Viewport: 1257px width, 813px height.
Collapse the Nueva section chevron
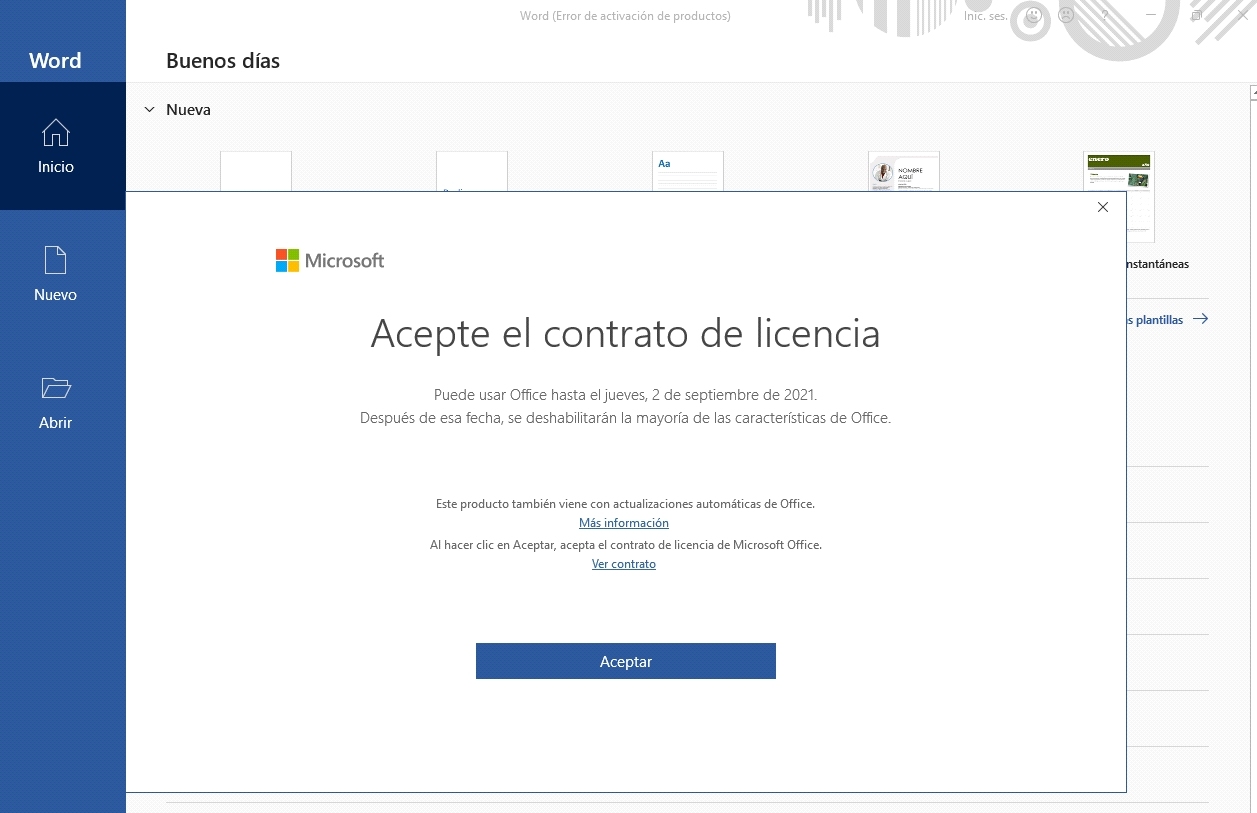[150, 110]
